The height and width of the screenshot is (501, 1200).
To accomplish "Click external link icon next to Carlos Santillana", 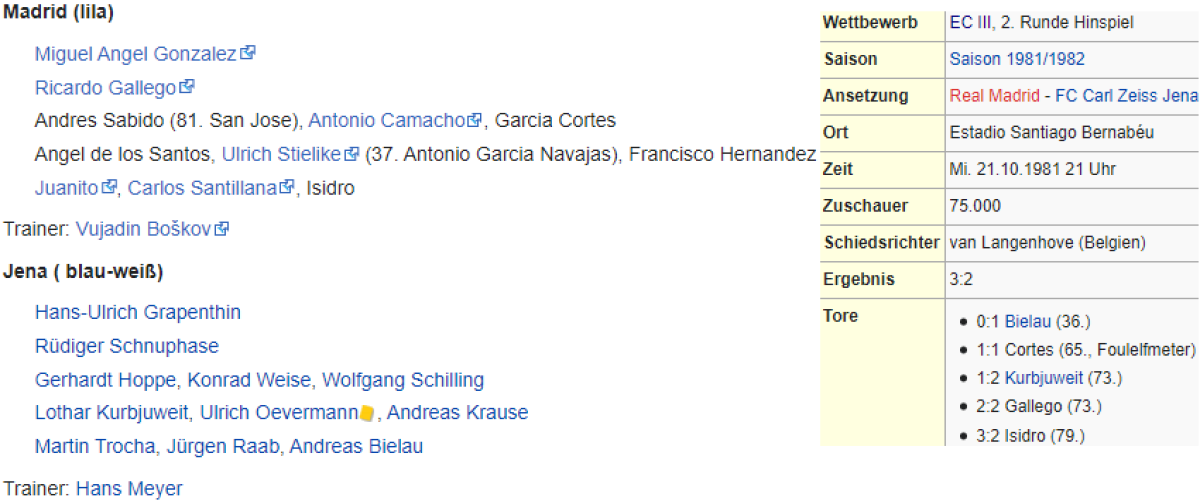I will click(x=288, y=187).
